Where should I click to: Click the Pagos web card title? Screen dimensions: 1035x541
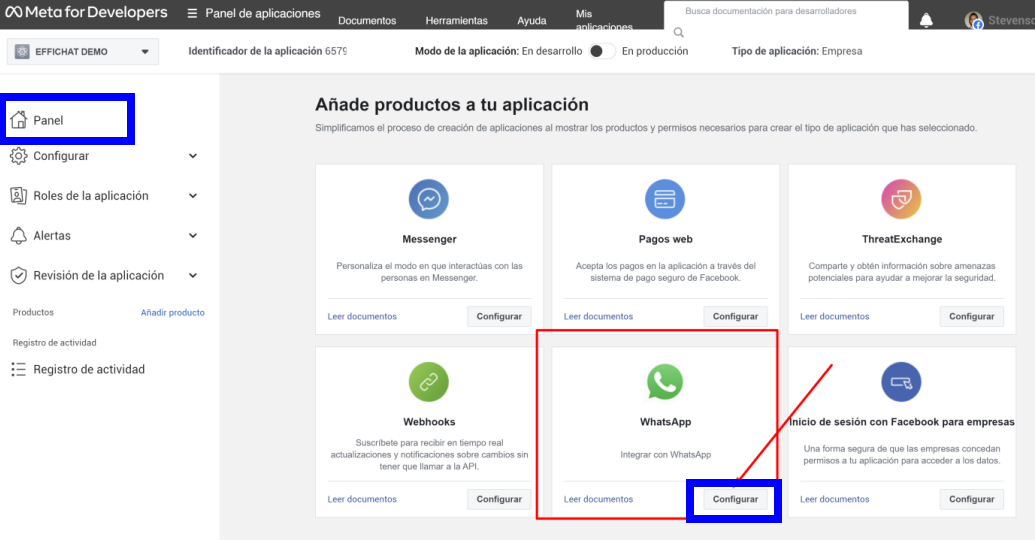point(665,239)
